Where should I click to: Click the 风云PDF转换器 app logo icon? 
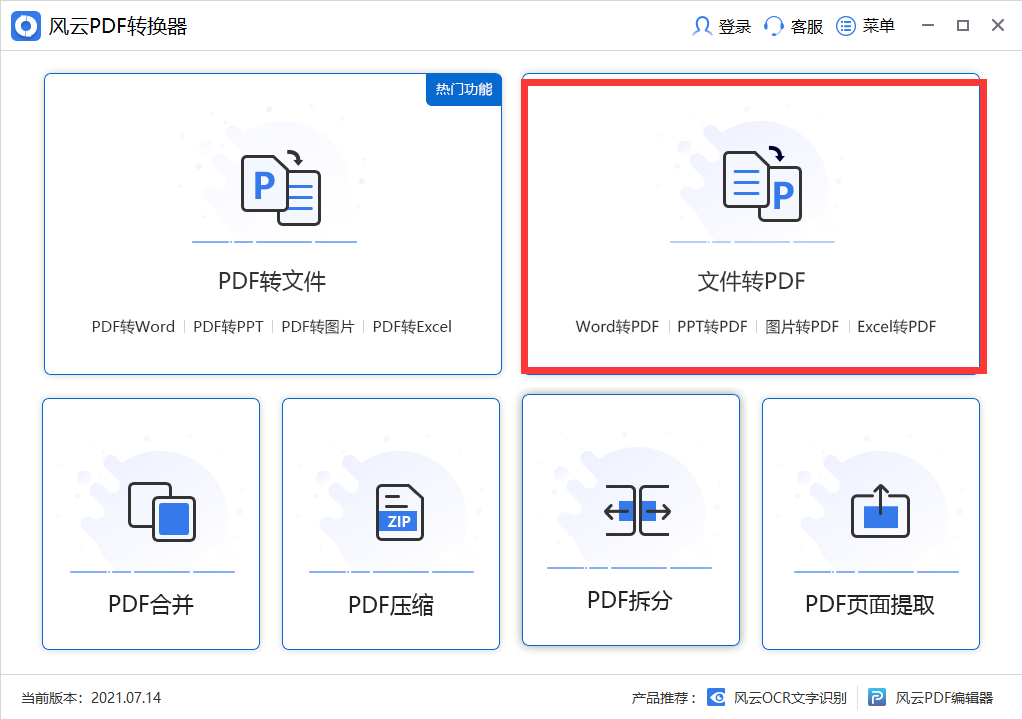coord(26,26)
